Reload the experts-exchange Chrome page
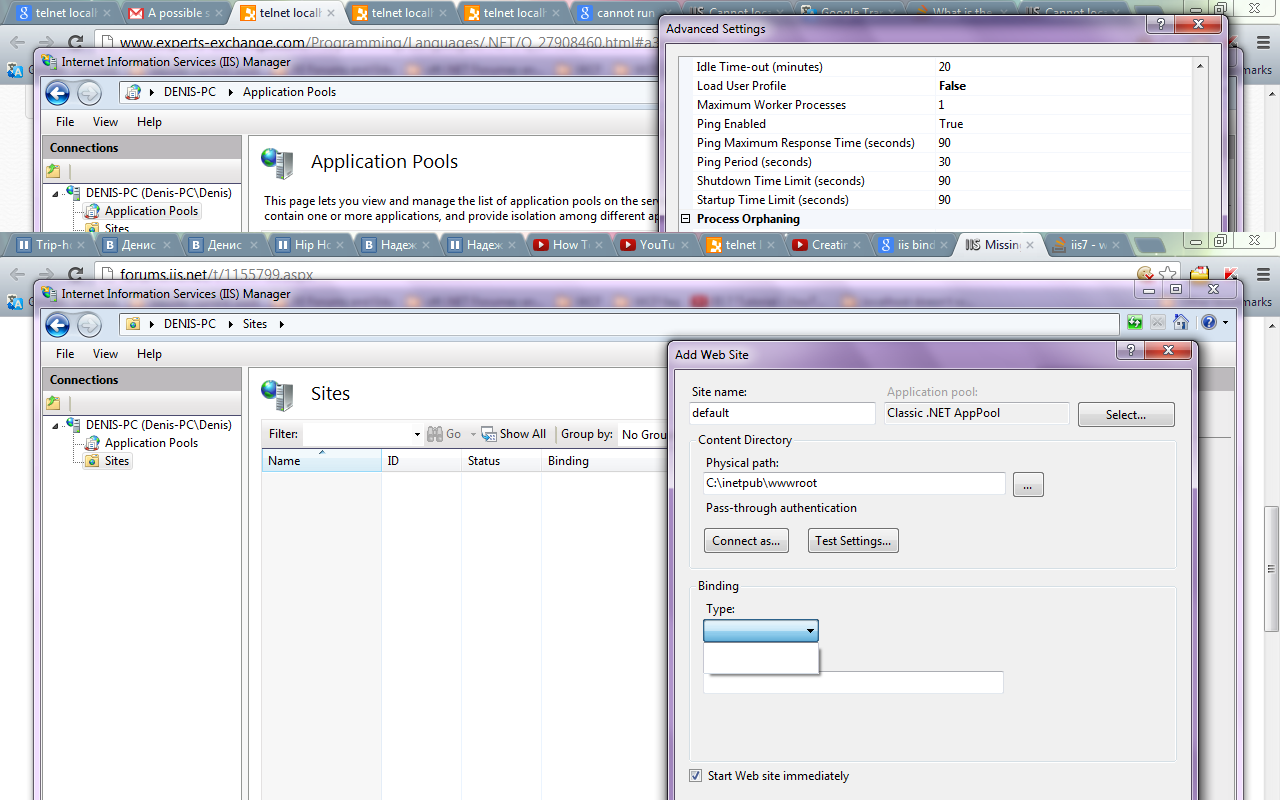The width and height of the screenshot is (1280, 800). pos(75,42)
